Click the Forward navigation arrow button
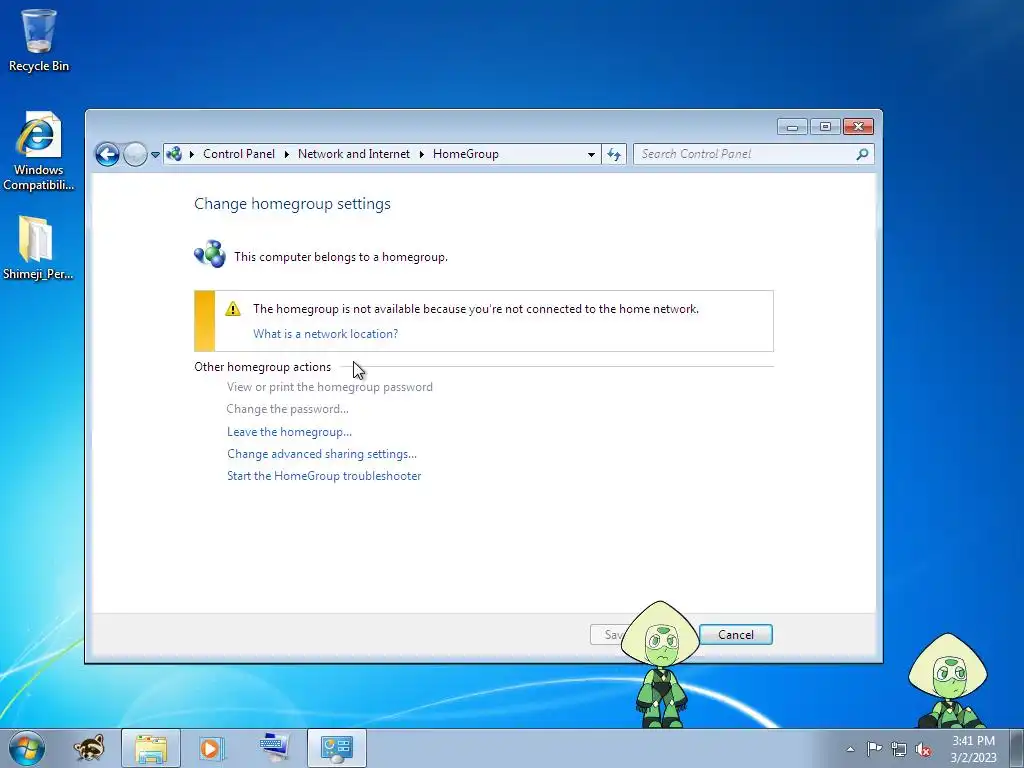Screen dimensions: 1024x768 (x=135, y=155)
